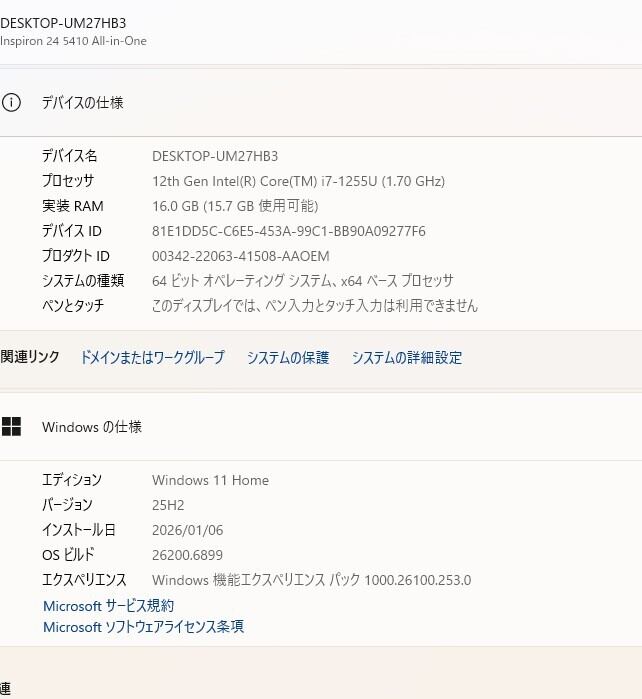This screenshot has height=699, width=642.
Task: Open ドメインまたはワークグループ link
Action: click(152, 357)
